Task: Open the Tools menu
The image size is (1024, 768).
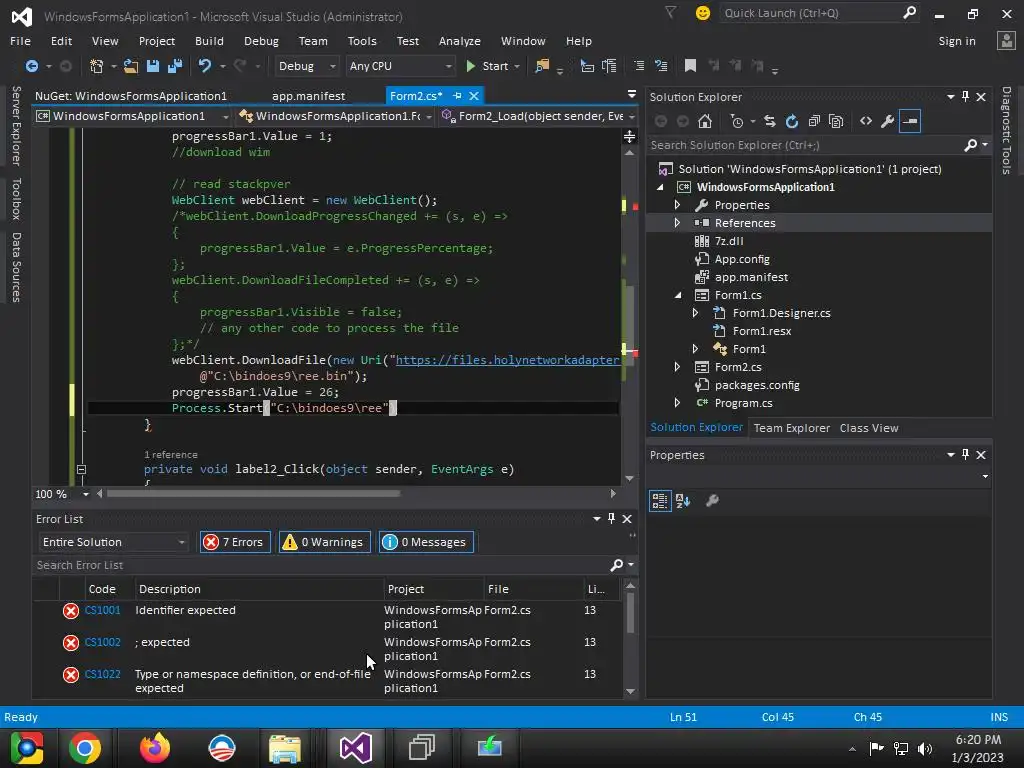Action: (362, 40)
